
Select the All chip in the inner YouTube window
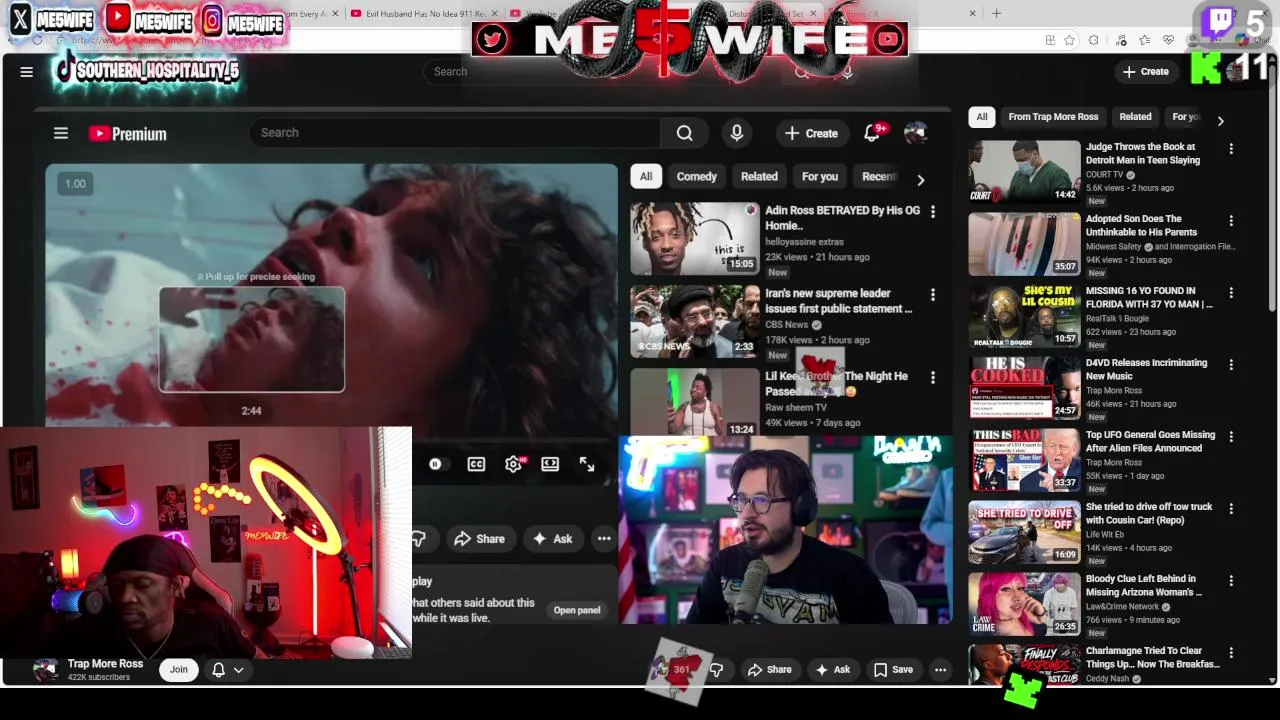[646, 177]
